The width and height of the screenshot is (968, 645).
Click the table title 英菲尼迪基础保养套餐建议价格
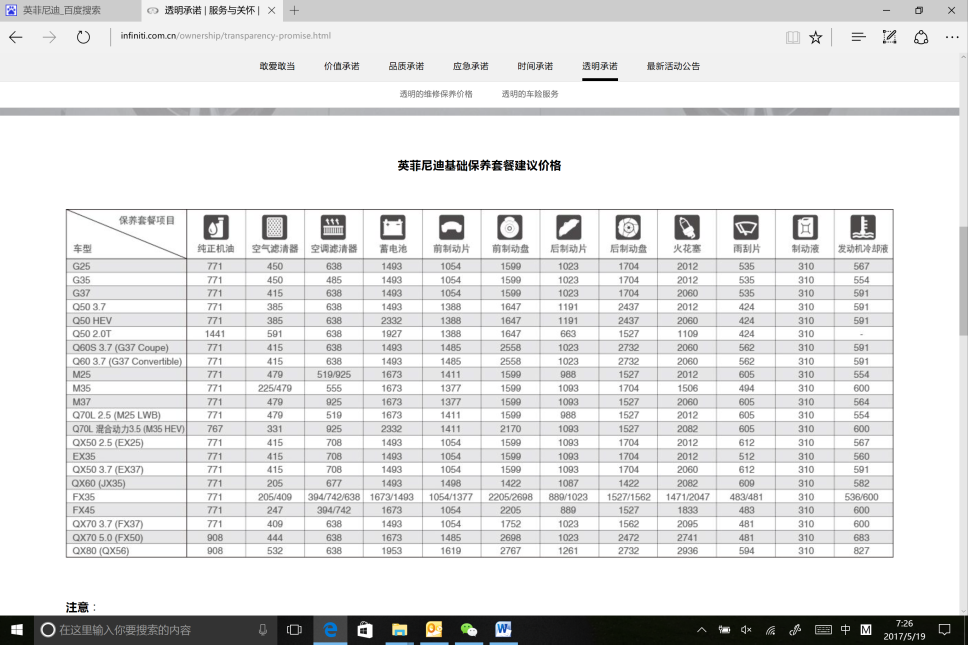point(479,165)
